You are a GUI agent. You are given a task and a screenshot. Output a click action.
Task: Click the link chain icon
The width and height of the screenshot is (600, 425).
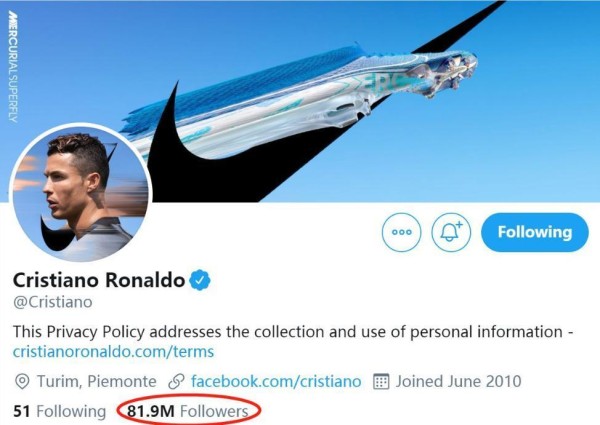click(176, 382)
